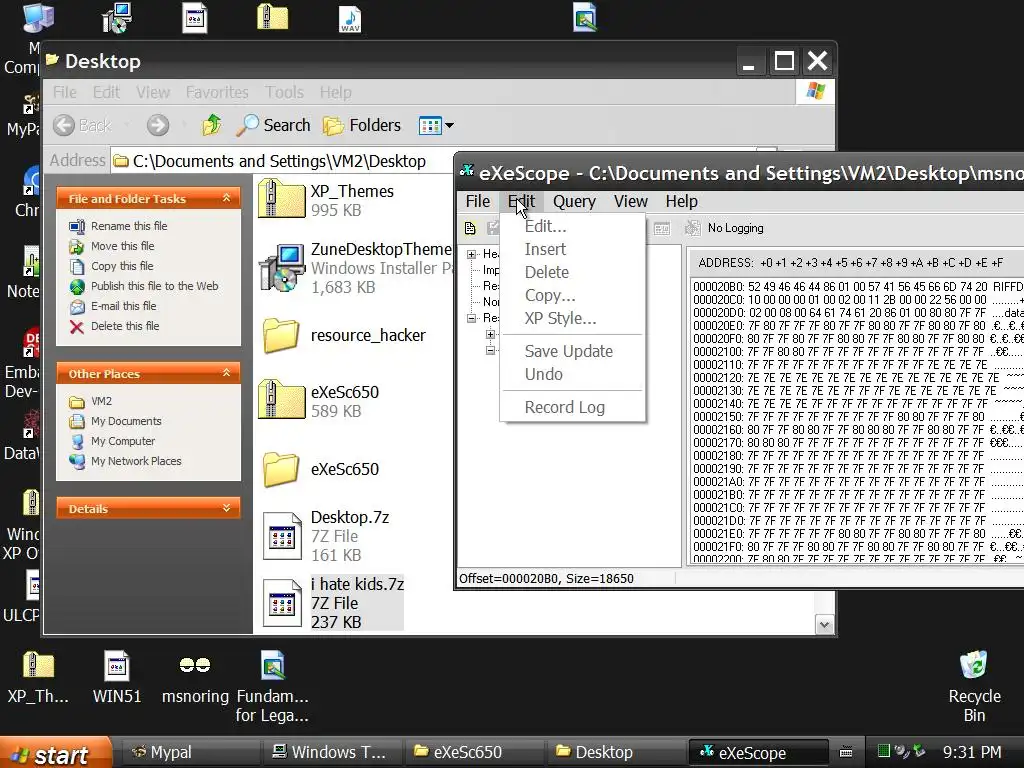The width and height of the screenshot is (1024, 768).
Task: Click the green square system tray icon
Action: [883, 751]
